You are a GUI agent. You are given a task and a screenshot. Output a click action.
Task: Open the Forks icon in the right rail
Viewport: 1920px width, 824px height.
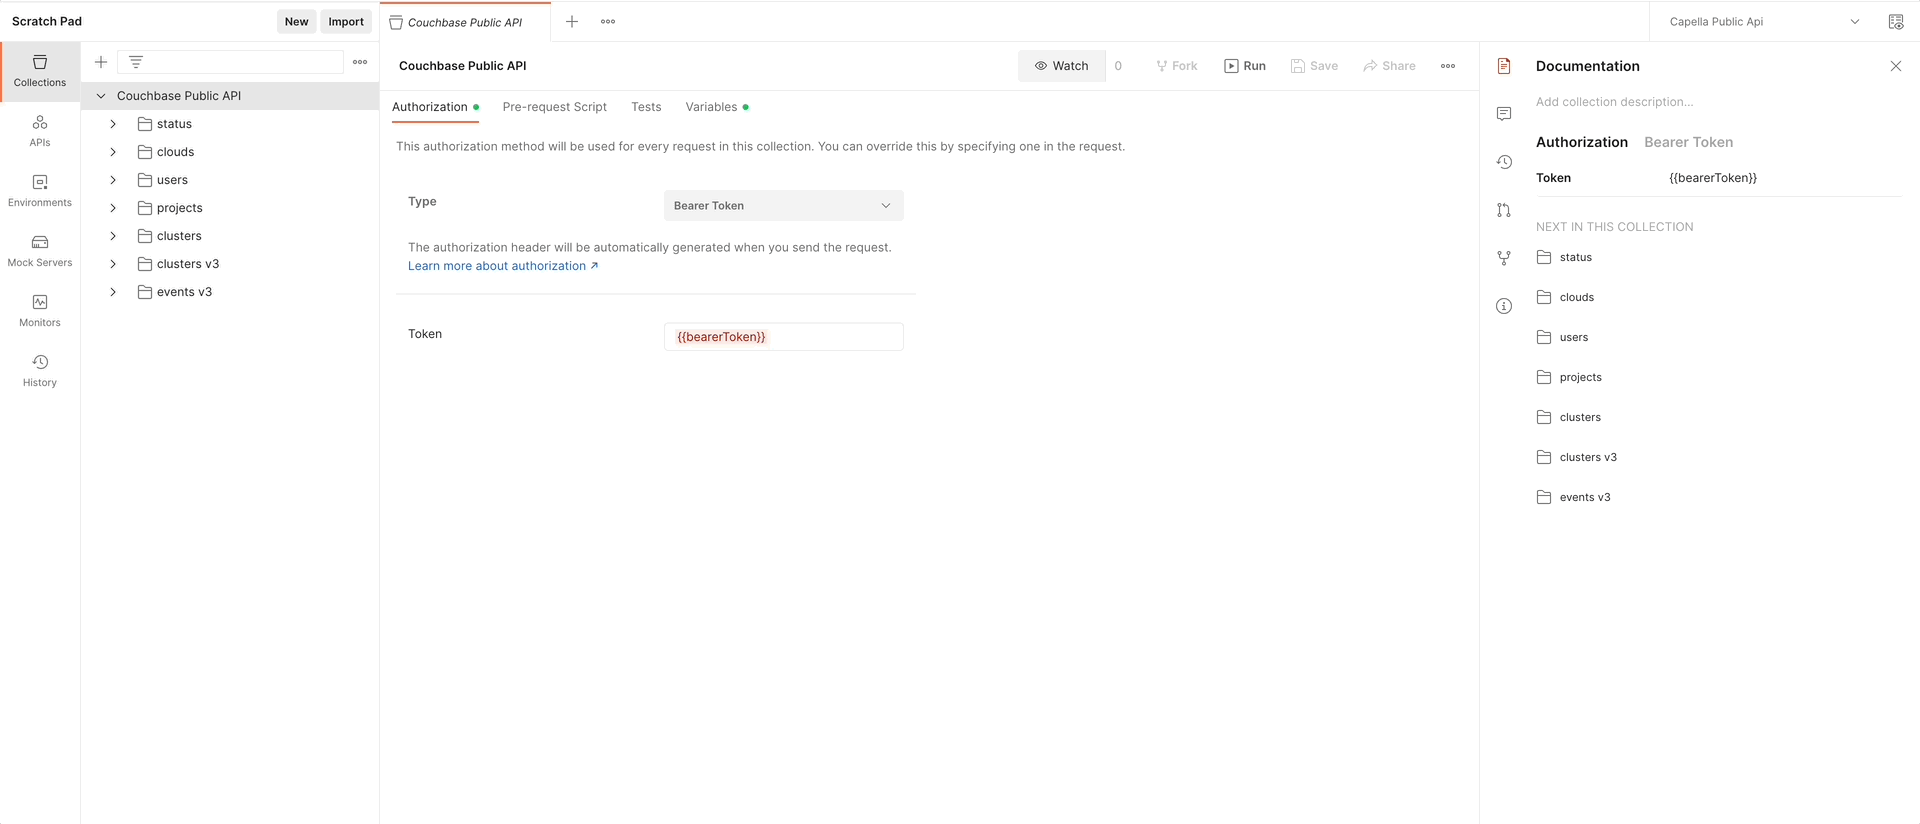[x=1504, y=258]
